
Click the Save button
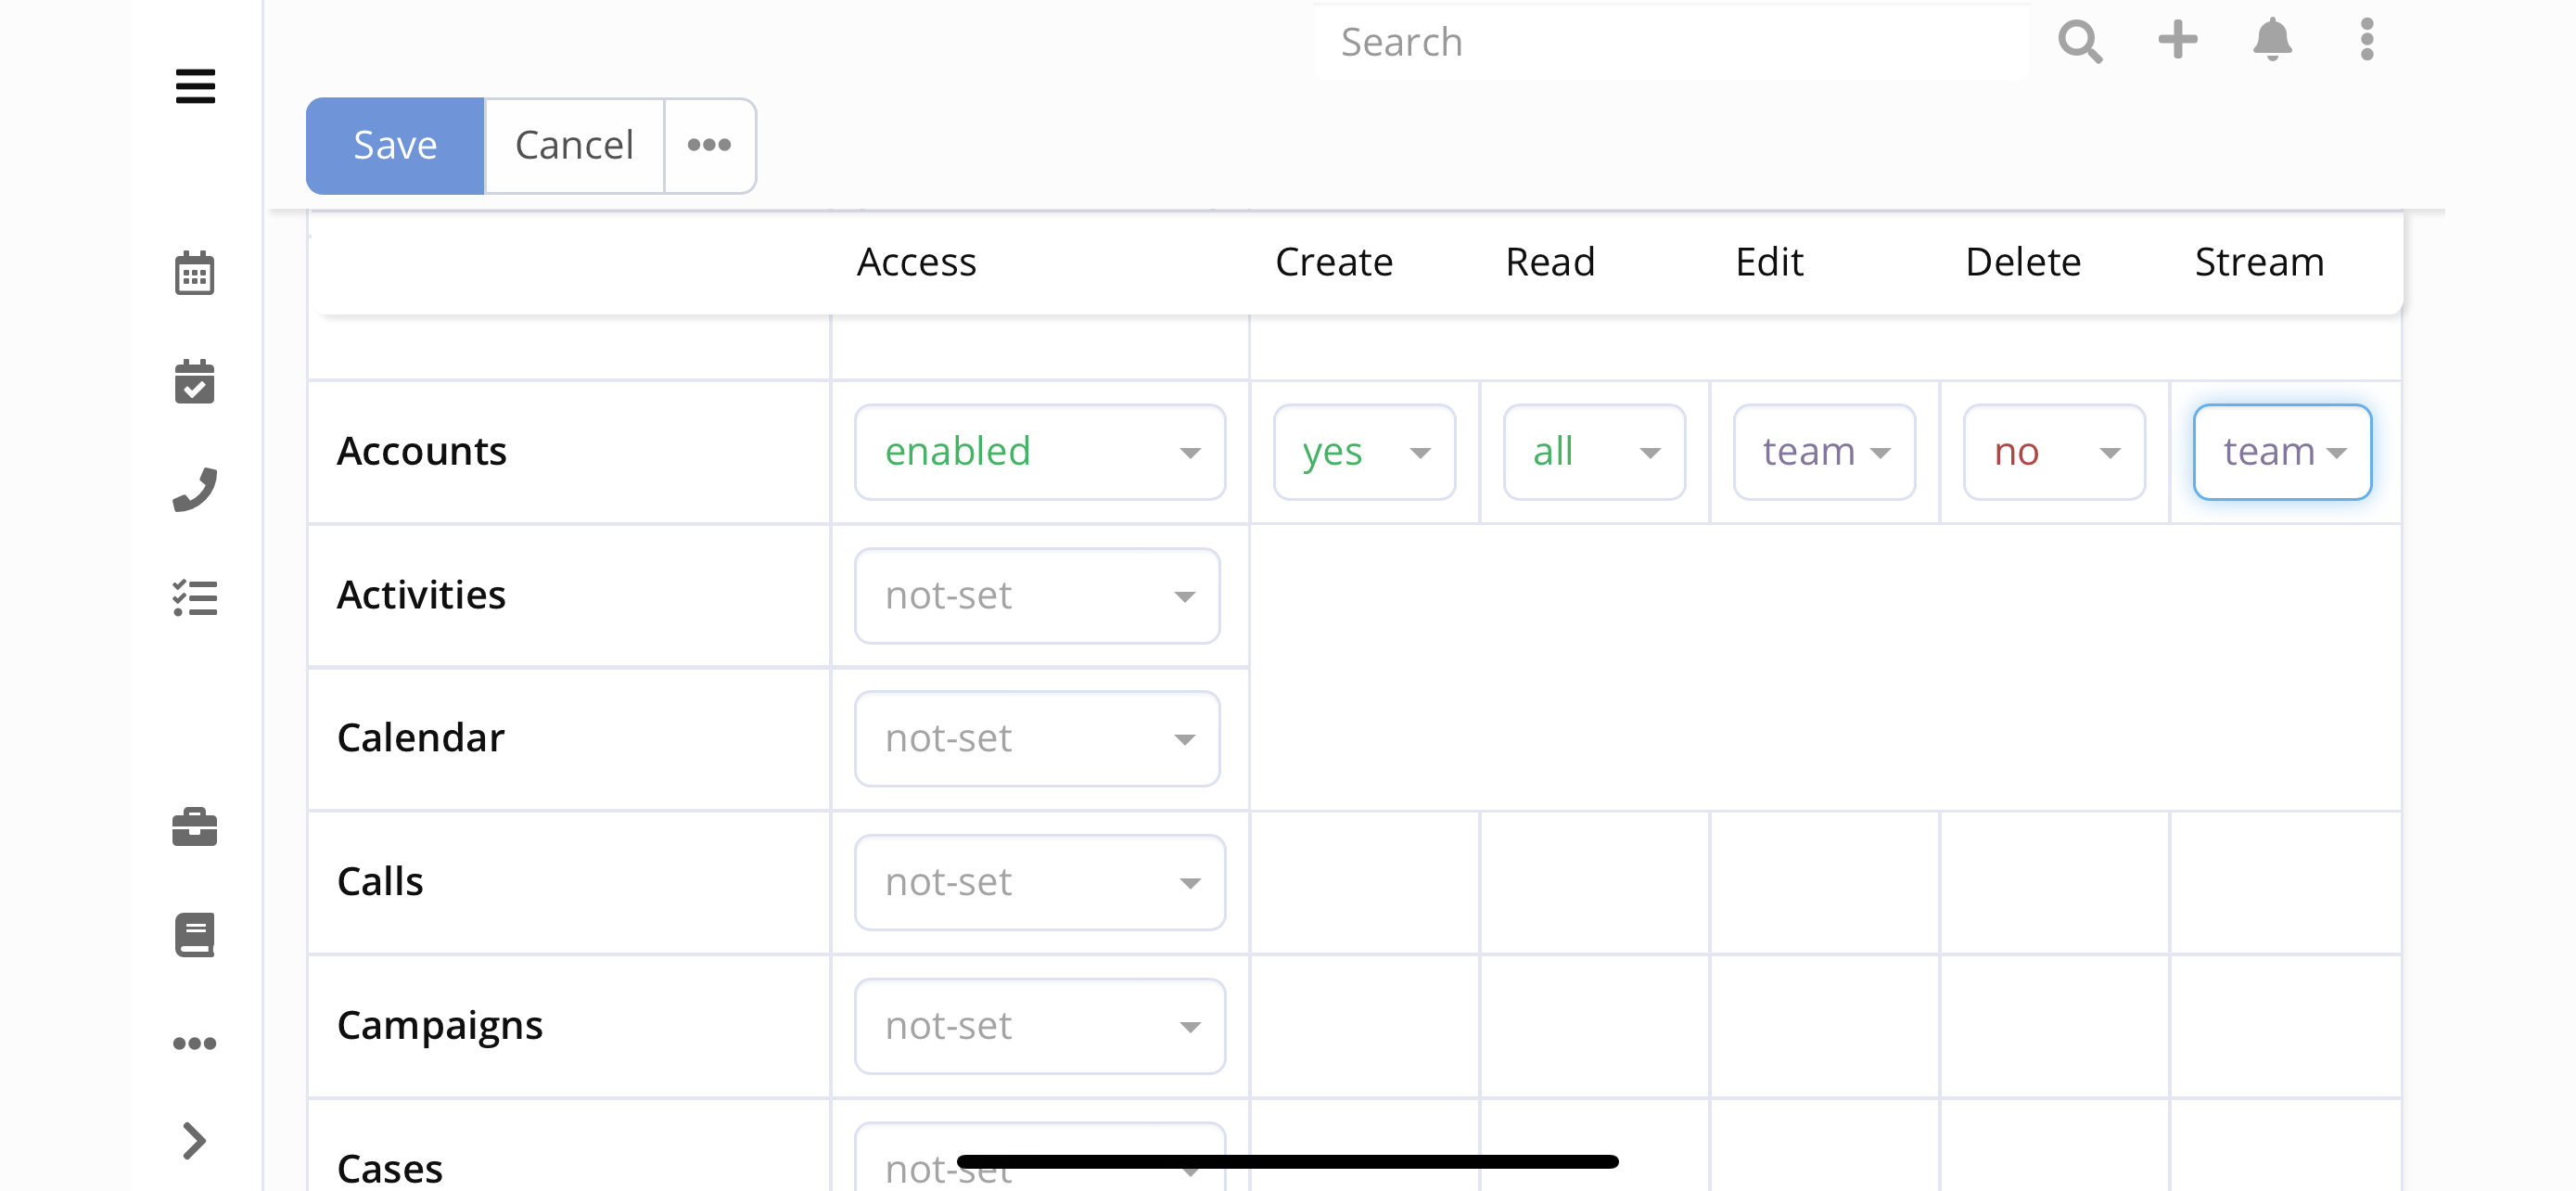395,146
